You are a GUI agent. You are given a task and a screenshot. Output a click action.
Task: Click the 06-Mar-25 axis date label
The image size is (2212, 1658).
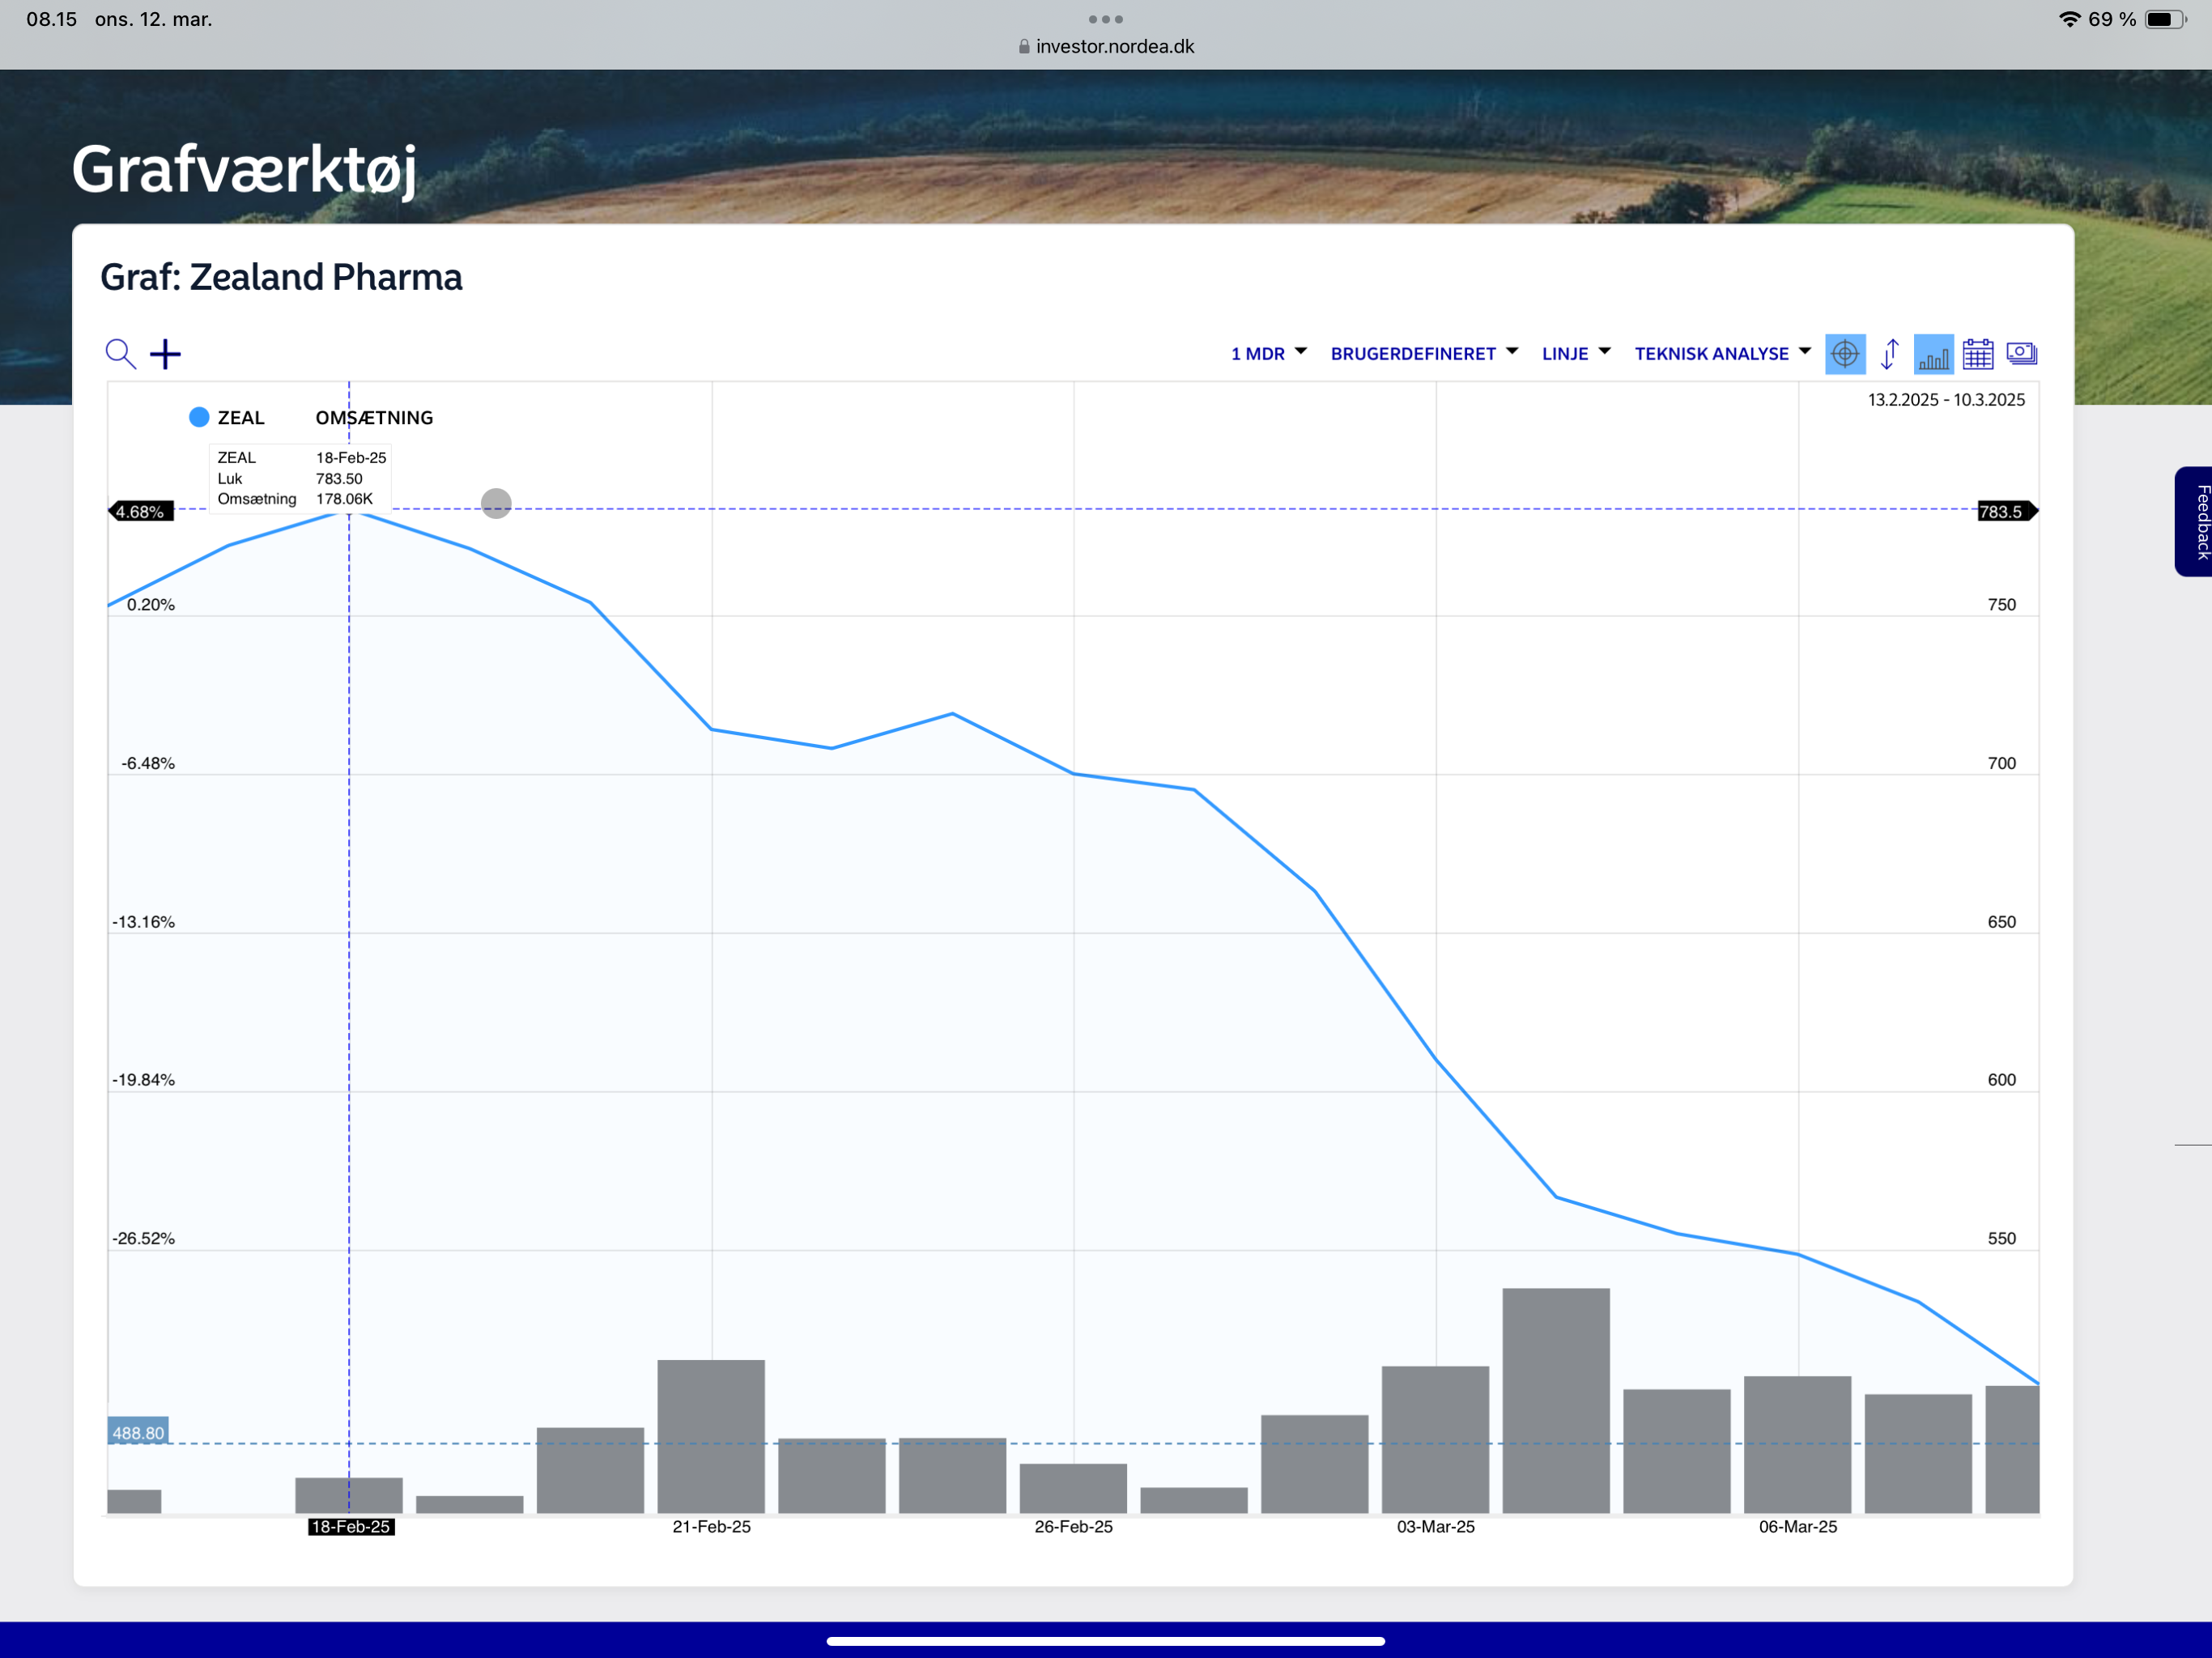[x=1798, y=1527]
